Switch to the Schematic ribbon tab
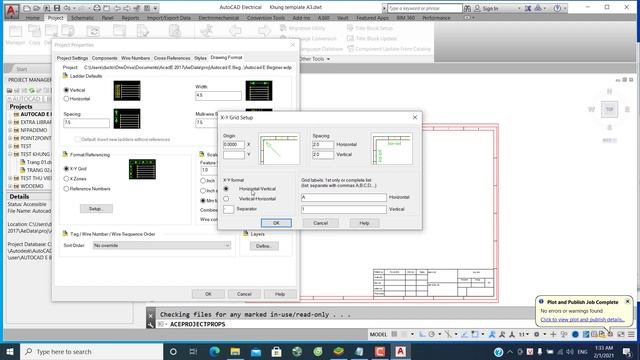Viewport: 640px width, 360px height. tap(82, 18)
